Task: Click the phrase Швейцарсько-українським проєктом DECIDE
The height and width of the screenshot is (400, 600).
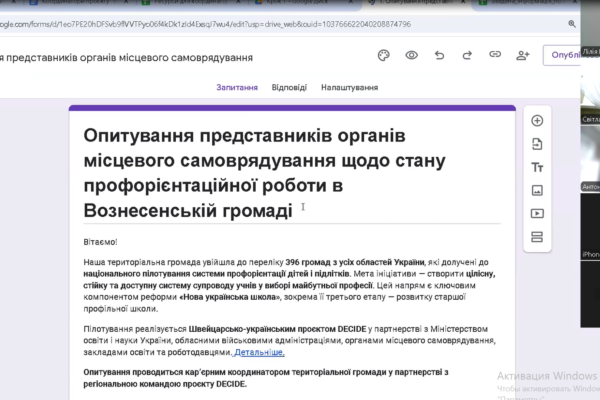Action: point(277,329)
